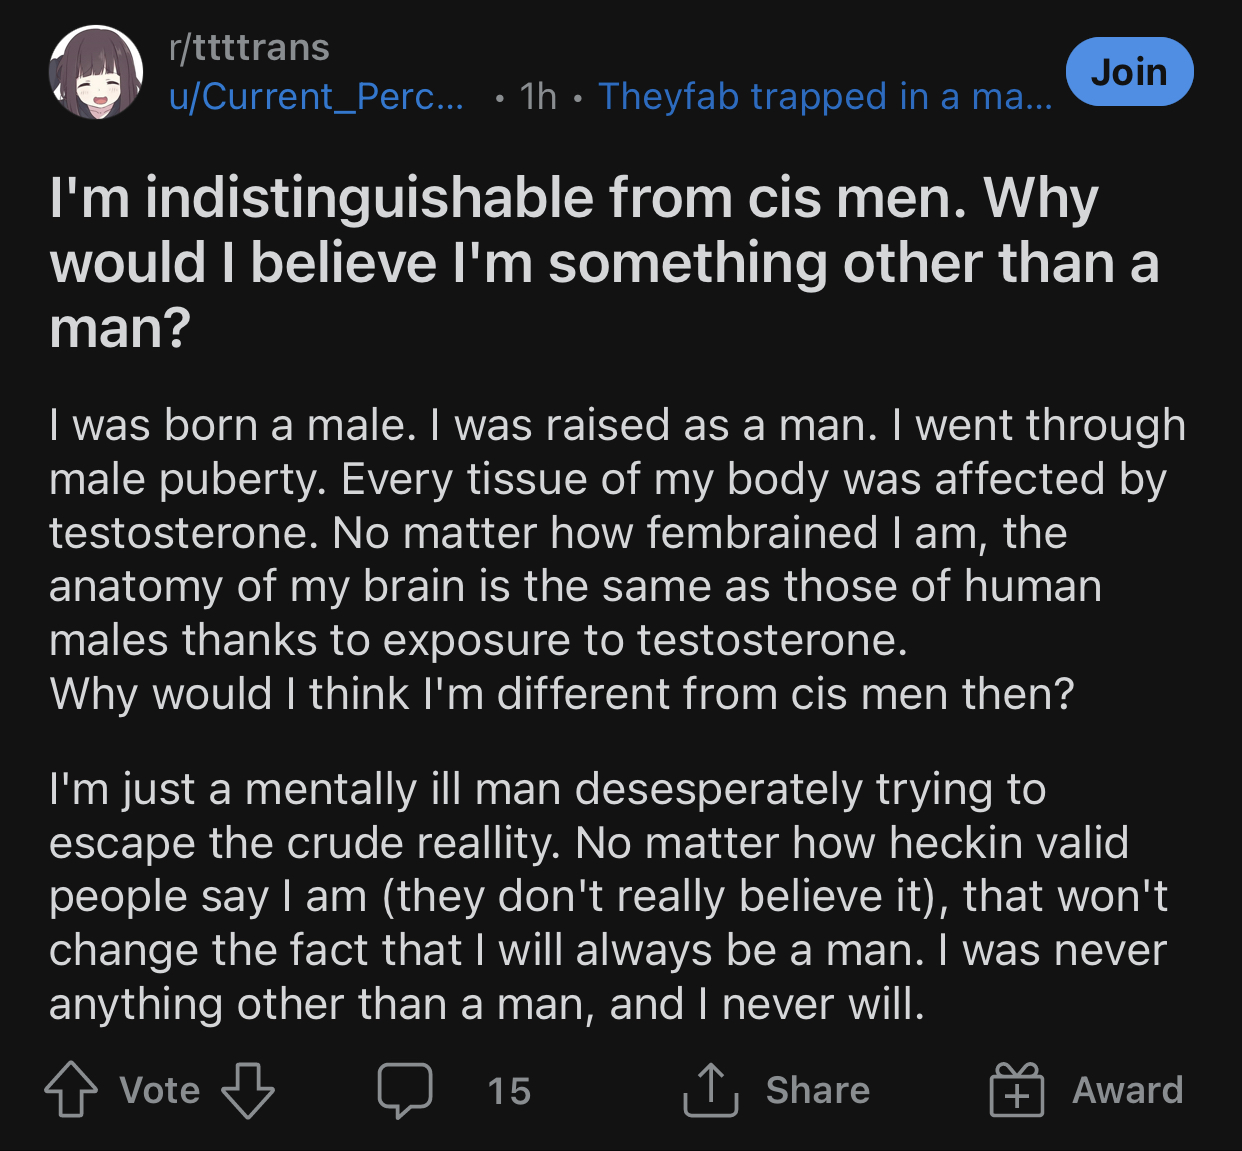1242x1151 pixels.
Task: Tap the Share label
Action: [818, 1090]
